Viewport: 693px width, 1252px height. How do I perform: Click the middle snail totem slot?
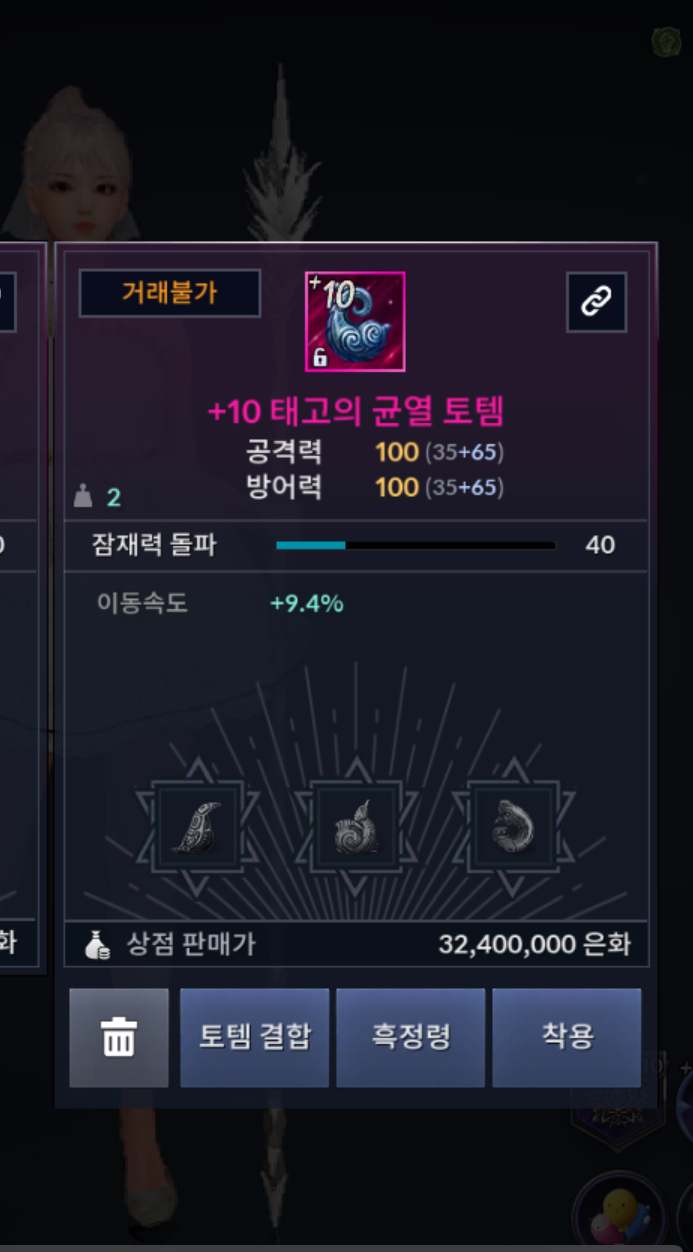355,827
